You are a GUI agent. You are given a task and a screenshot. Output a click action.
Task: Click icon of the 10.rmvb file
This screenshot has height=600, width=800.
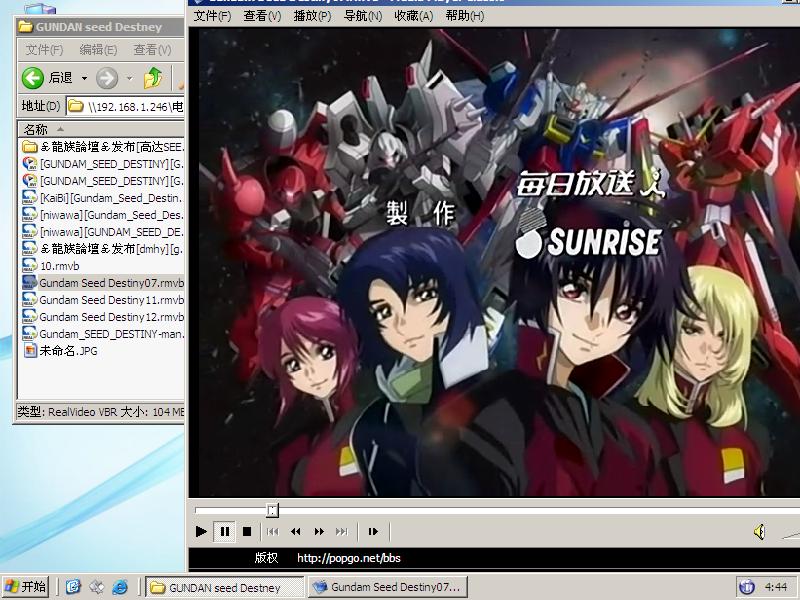point(30,266)
